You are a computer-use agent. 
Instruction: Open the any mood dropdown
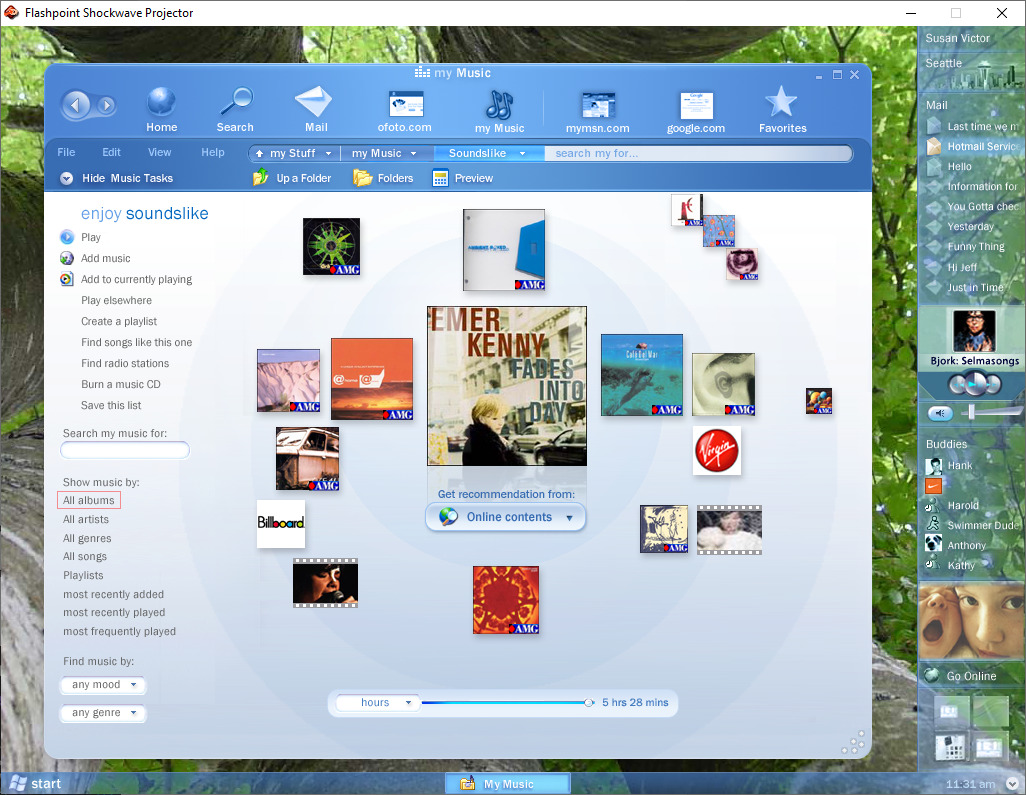[103, 684]
